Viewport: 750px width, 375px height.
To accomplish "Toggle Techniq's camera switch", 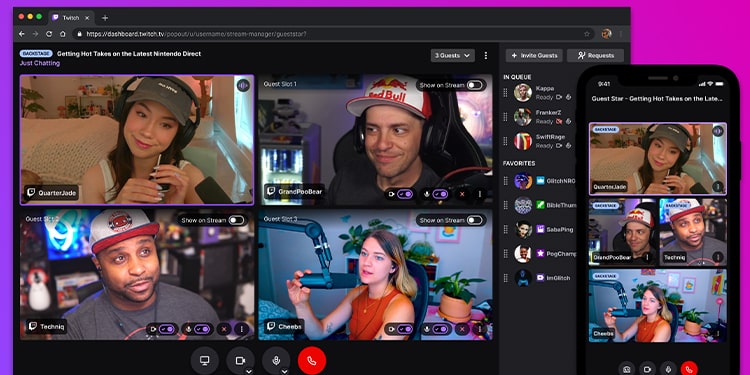I will pyautogui.click(x=167, y=329).
